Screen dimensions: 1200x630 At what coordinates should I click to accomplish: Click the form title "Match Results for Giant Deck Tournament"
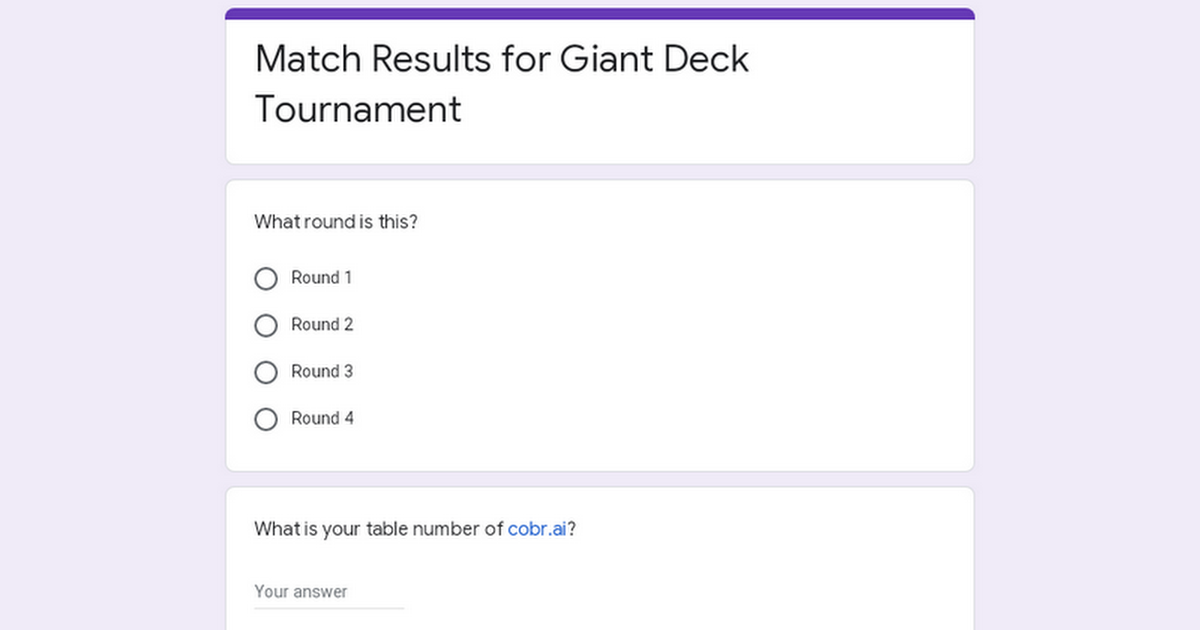click(502, 84)
